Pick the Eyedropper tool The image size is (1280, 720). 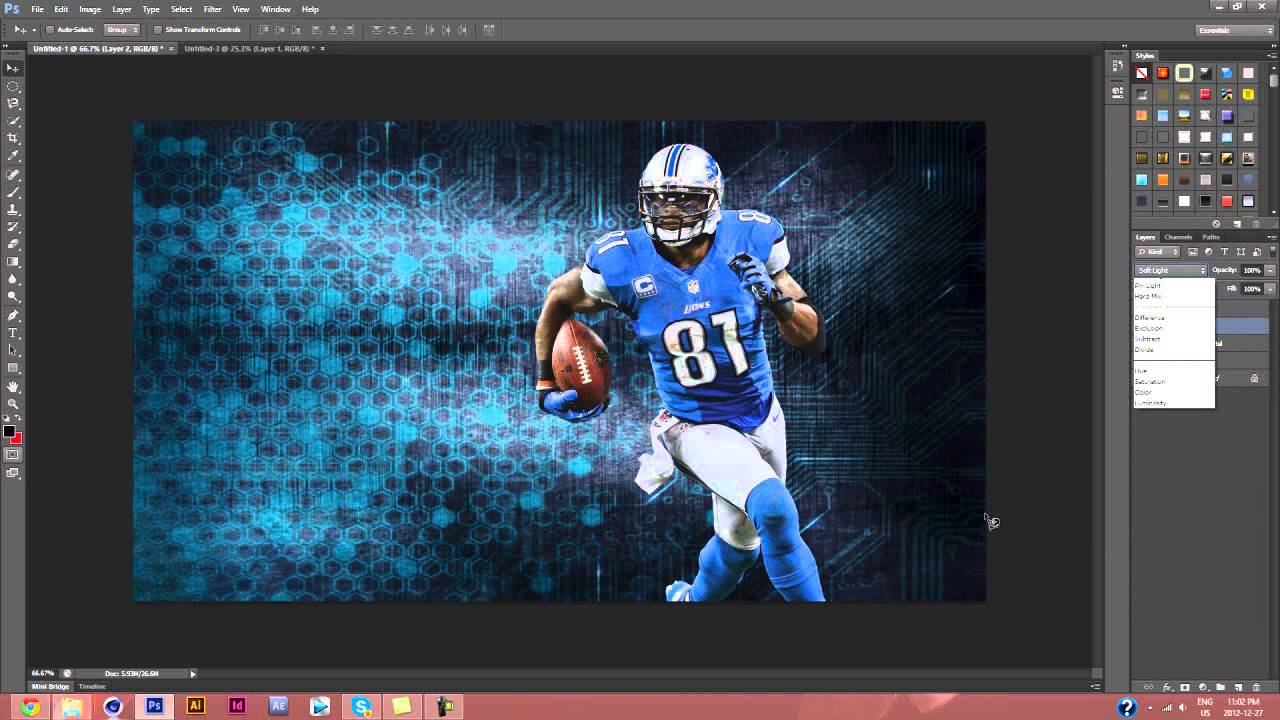(x=13, y=155)
